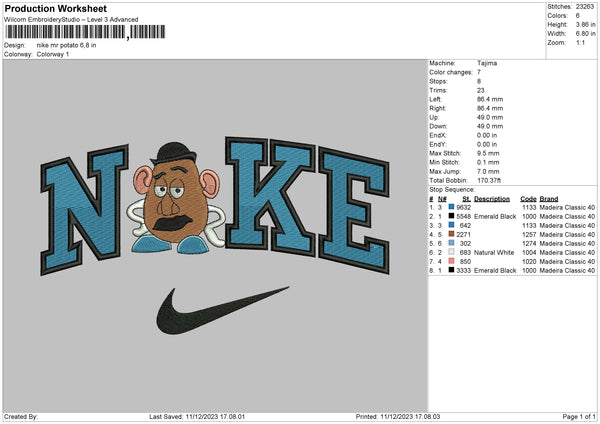Click the 'Page 1 of 1' footer text
The image size is (600, 424).
coord(579,416)
